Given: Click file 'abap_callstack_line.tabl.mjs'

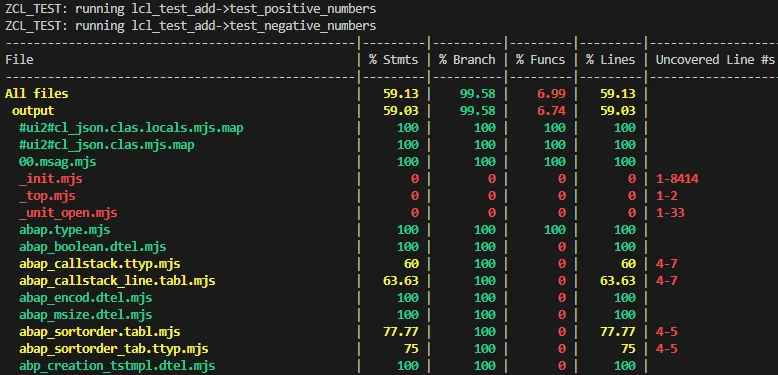Looking at the screenshot, I should tap(117, 281).
